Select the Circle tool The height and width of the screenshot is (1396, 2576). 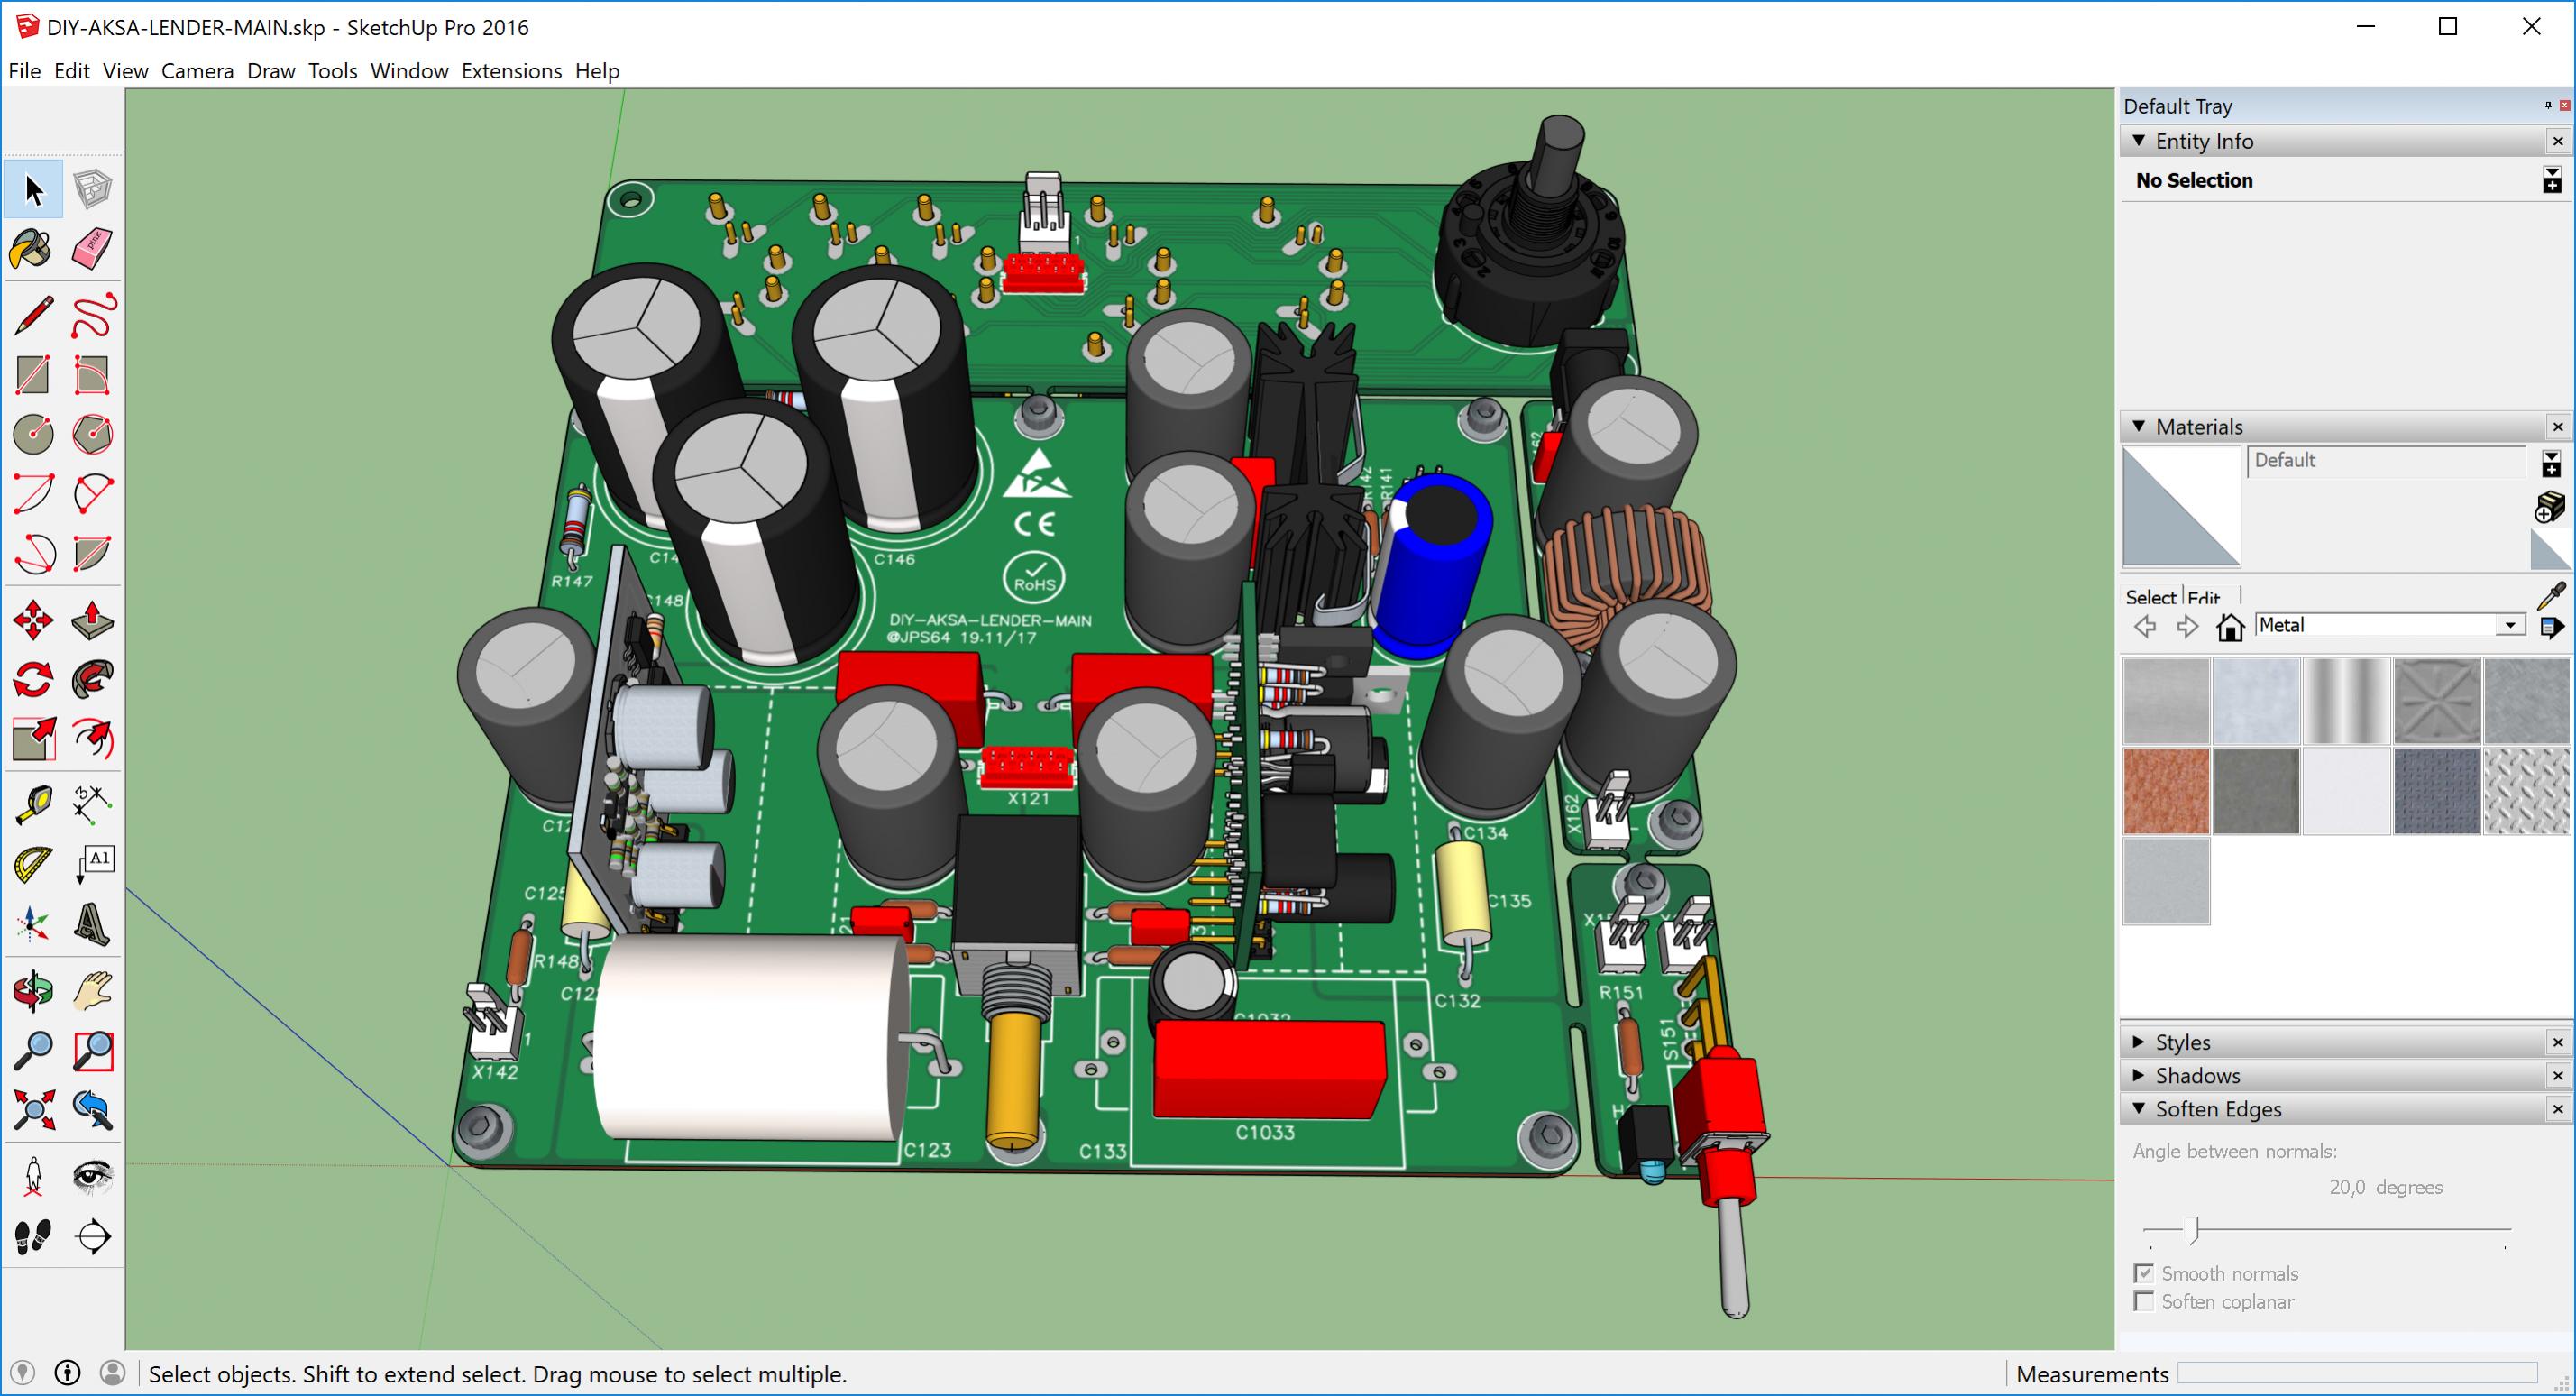[33, 434]
